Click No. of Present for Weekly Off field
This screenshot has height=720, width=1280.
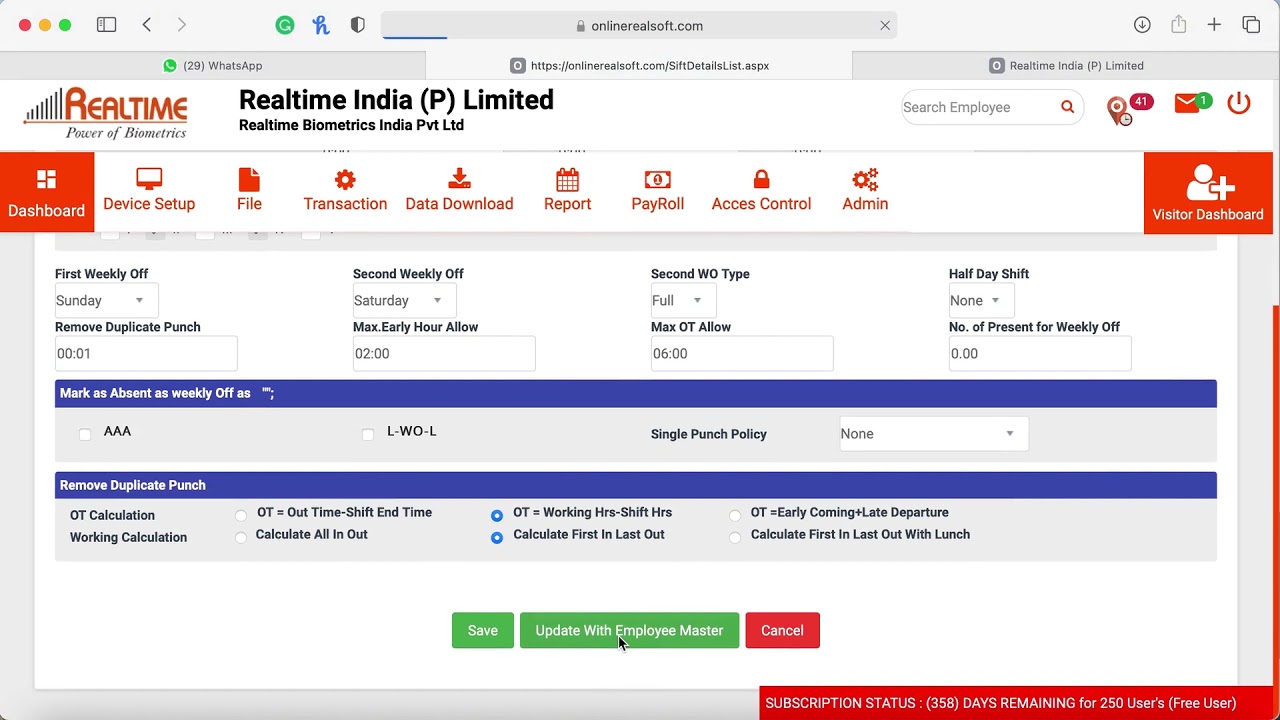[1040, 353]
